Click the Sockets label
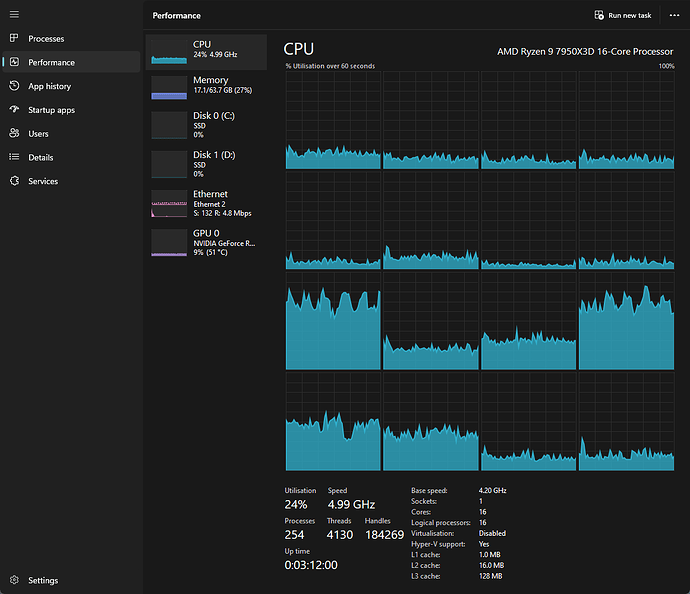This screenshot has width=690, height=594. click(424, 501)
